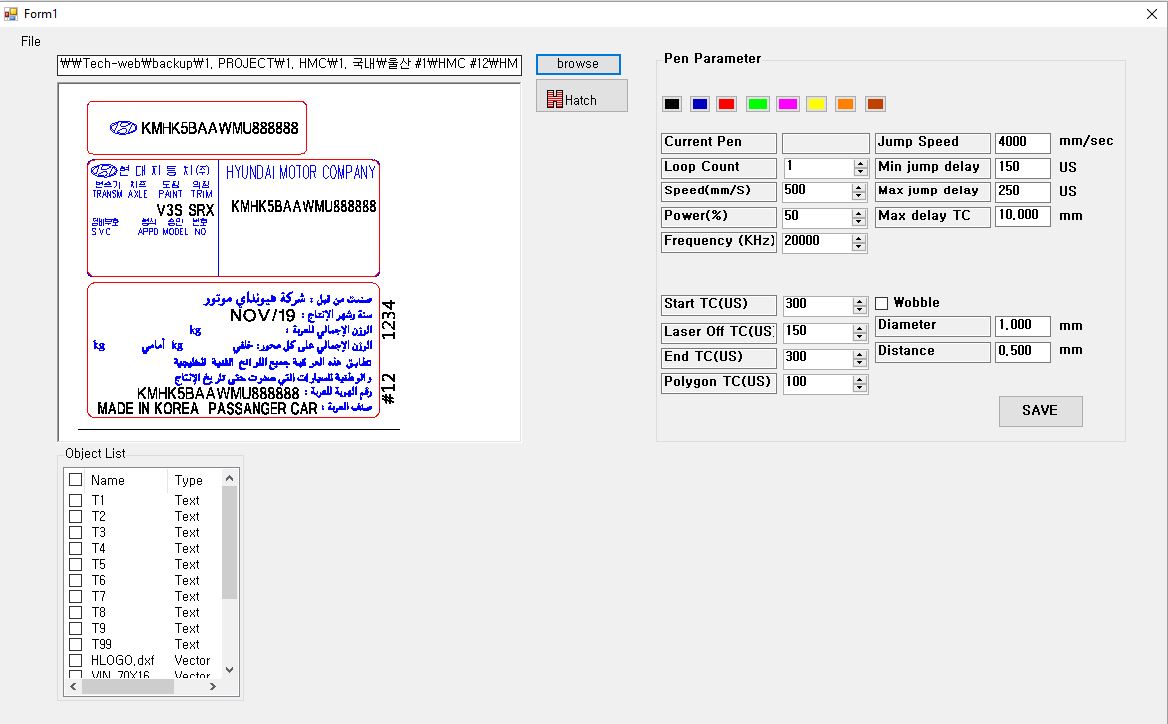Open the File menu

pos(31,41)
